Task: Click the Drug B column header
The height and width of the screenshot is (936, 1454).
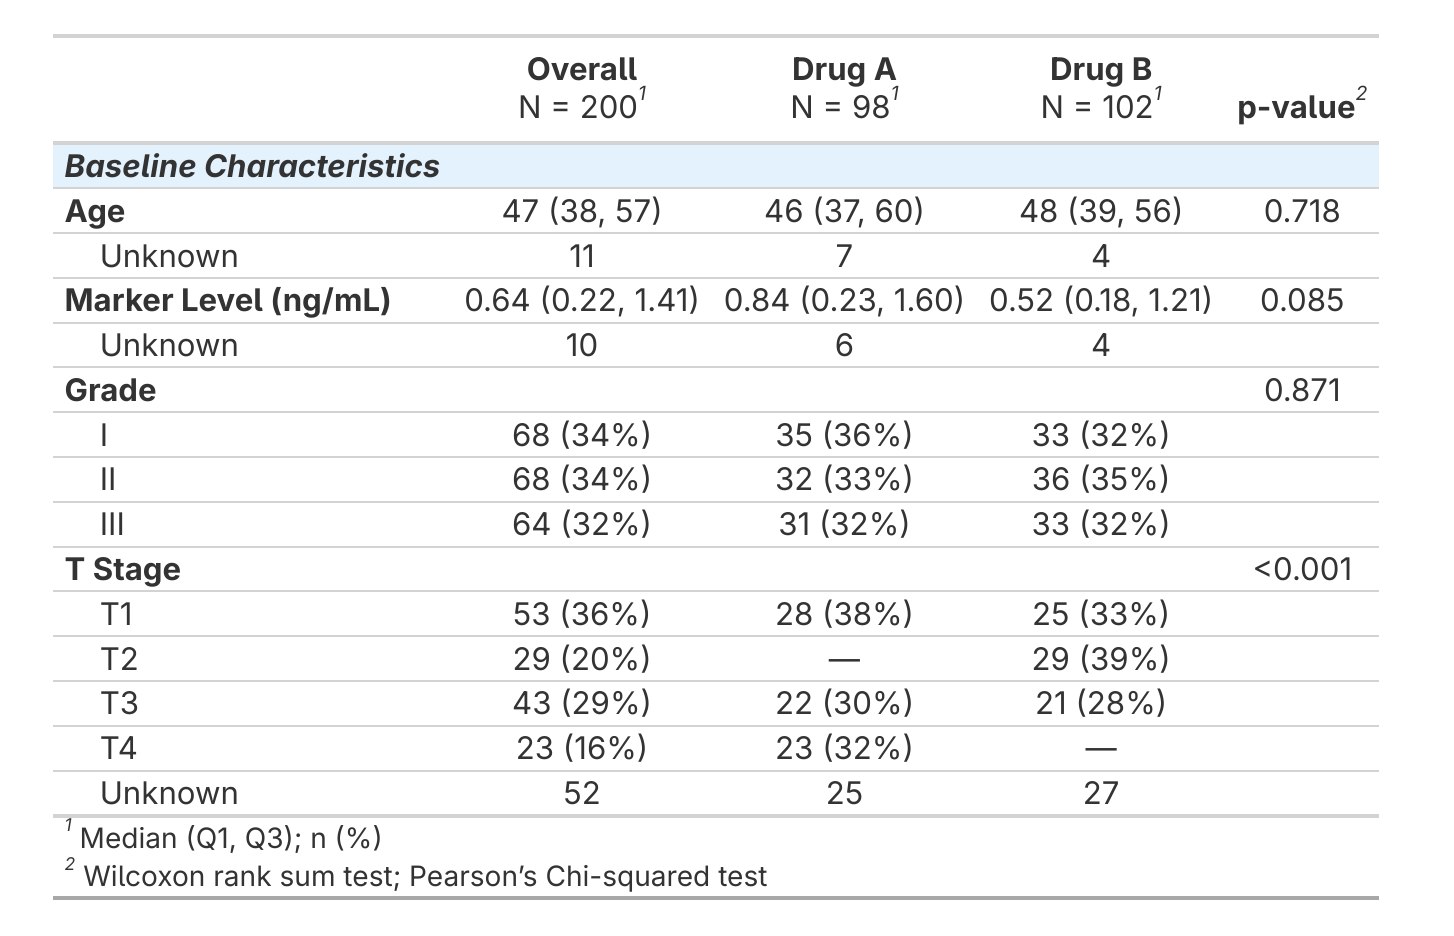Action: pyautogui.click(x=1100, y=88)
